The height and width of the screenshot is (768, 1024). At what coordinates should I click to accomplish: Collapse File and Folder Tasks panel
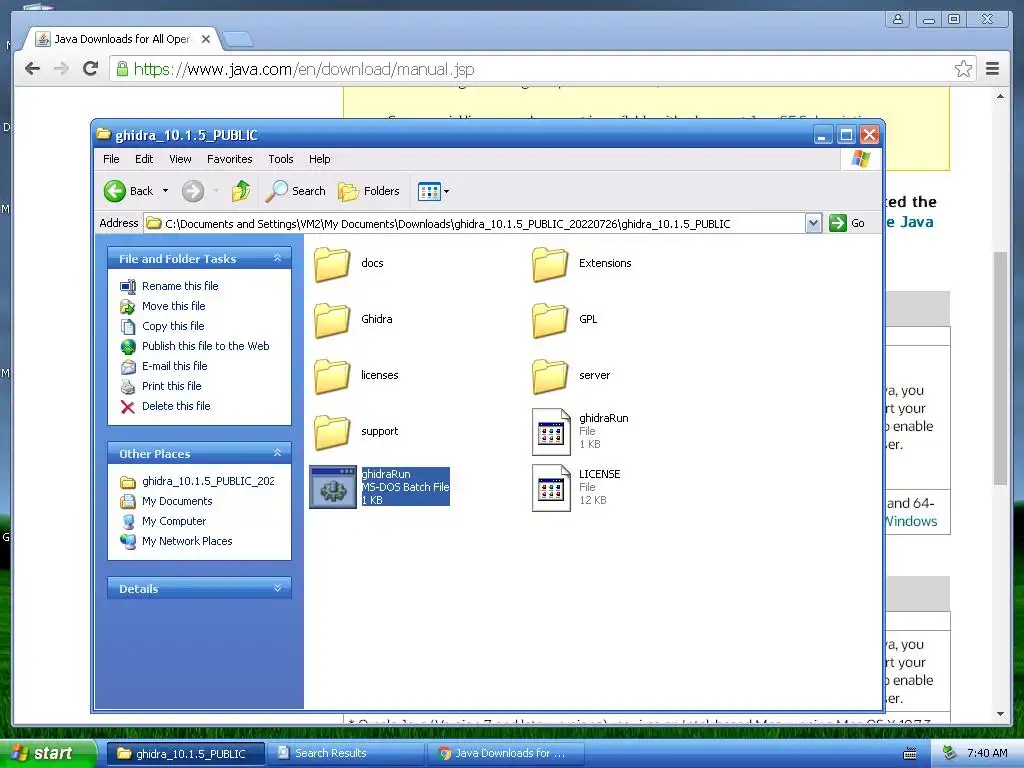pyautogui.click(x=278, y=259)
